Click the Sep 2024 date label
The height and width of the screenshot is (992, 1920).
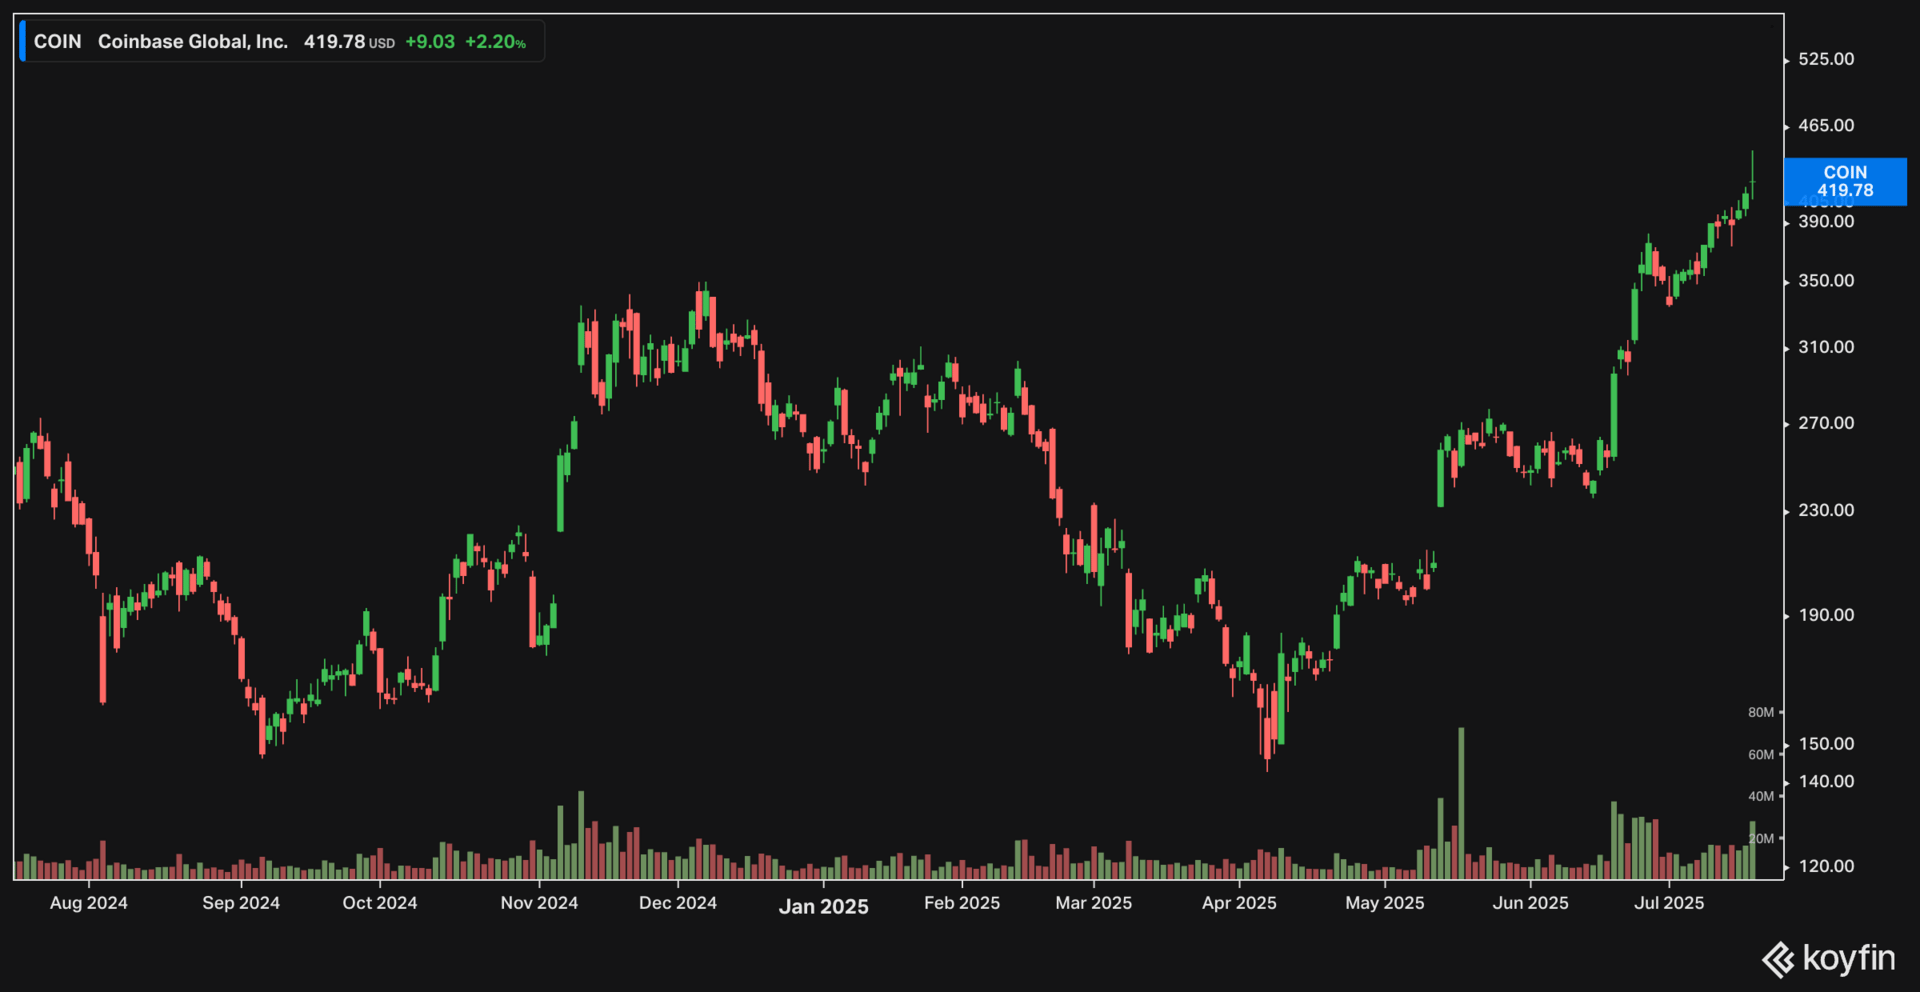[241, 903]
